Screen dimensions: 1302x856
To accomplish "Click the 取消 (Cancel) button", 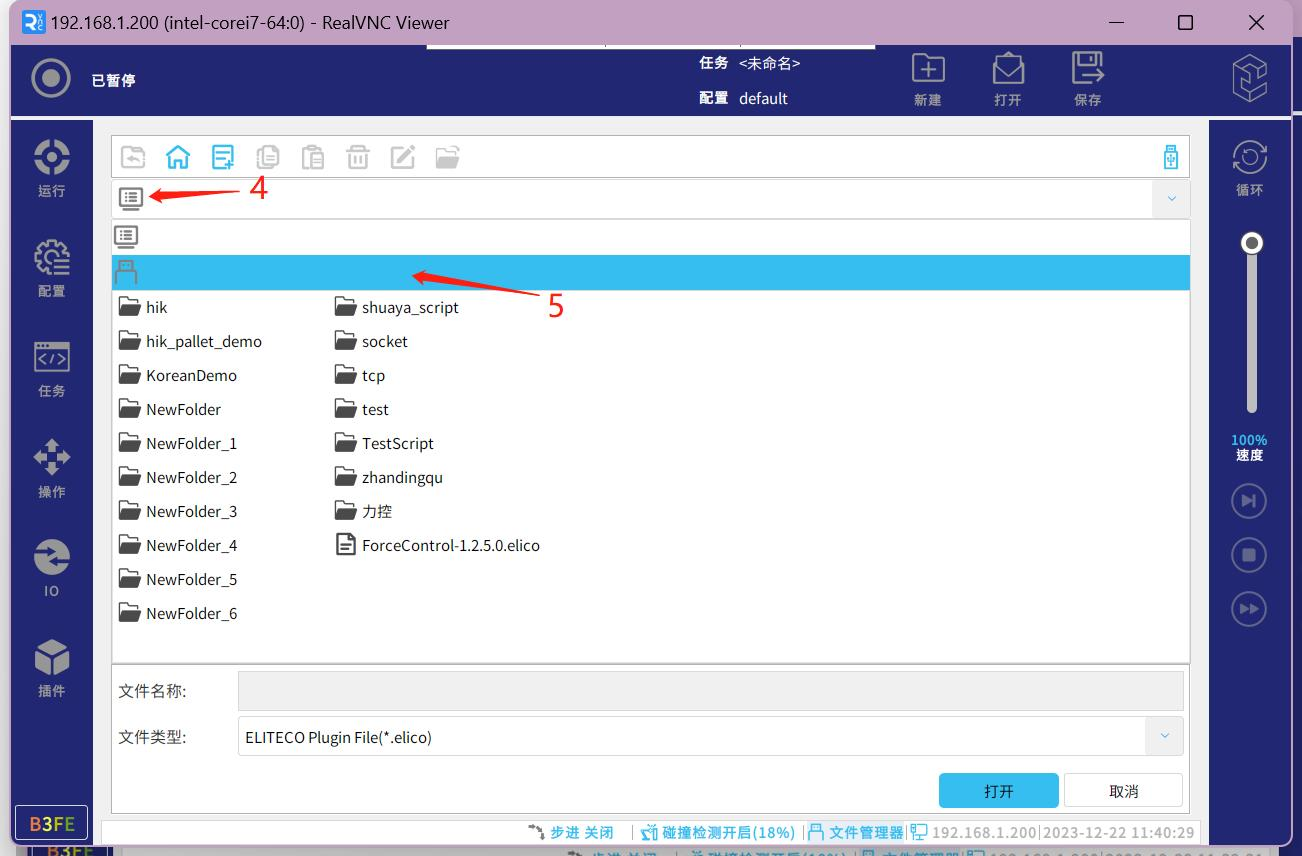I will point(1123,791).
